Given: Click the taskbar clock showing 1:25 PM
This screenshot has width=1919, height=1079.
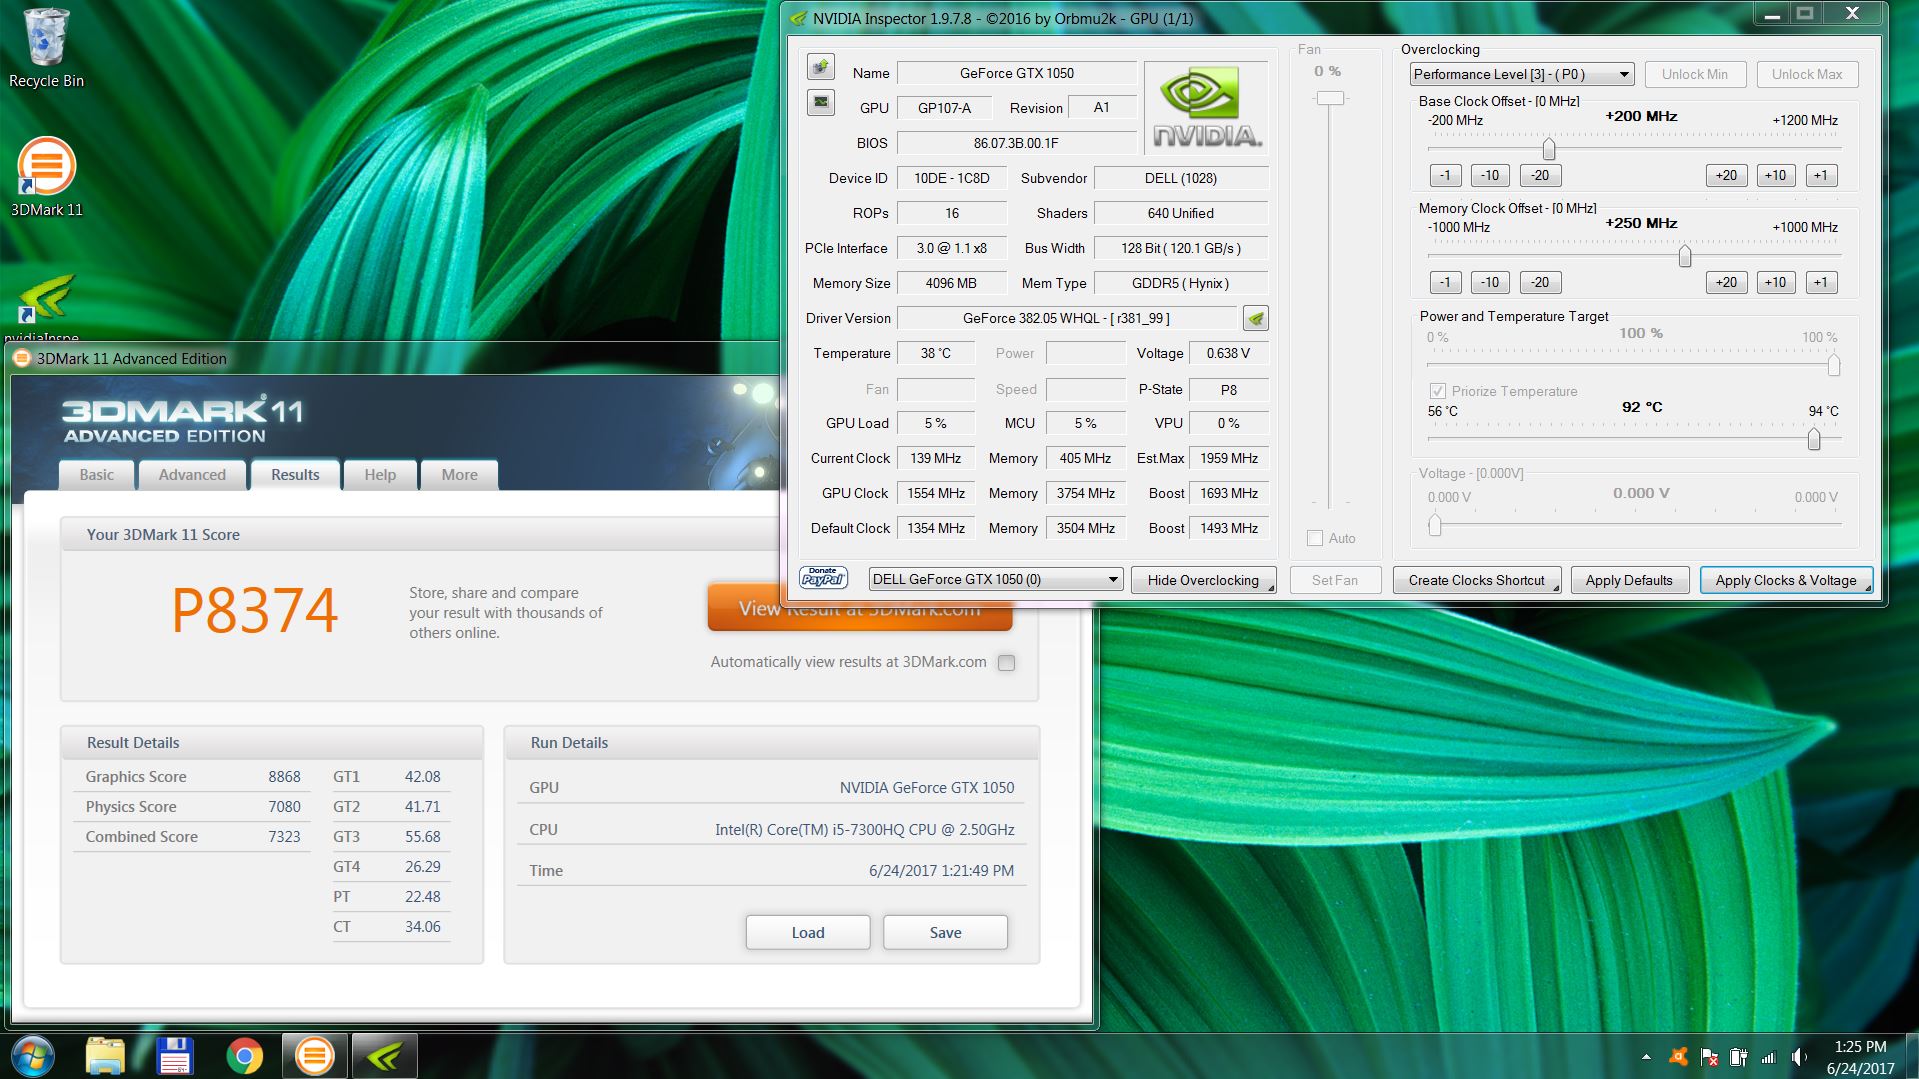Looking at the screenshot, I should (1860, 1057).
